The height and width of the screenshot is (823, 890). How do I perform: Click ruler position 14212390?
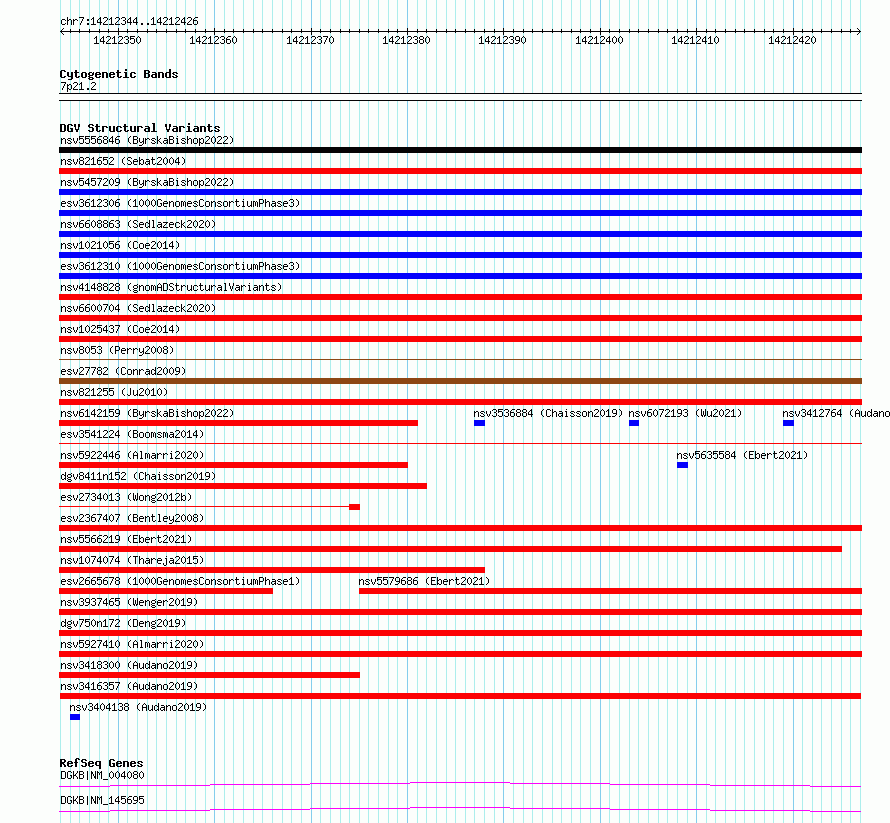point(502,40)
